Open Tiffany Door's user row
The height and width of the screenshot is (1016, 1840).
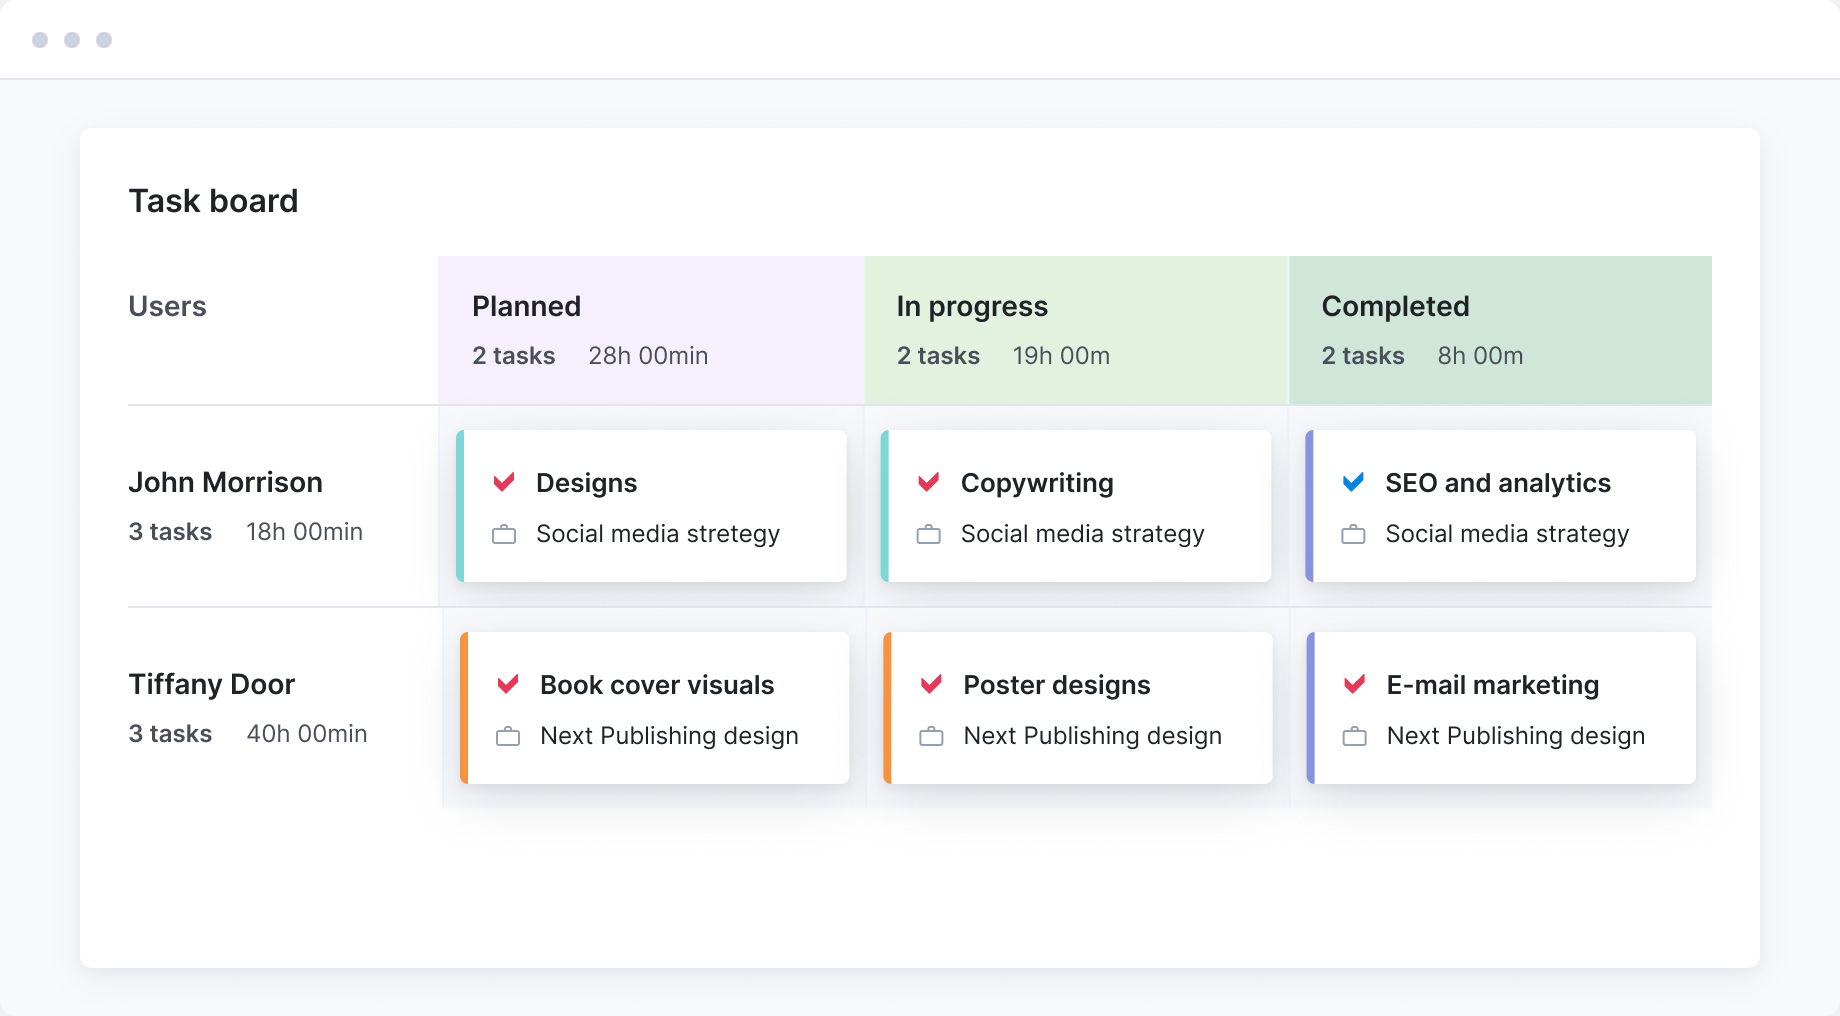pyautogui.click(x=212, y=684)
